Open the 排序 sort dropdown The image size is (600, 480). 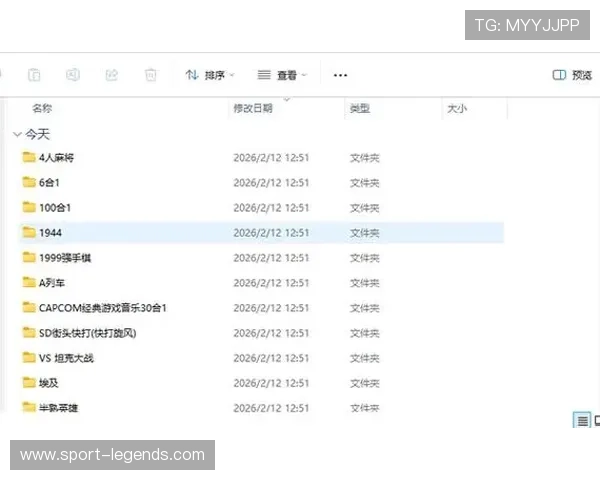[x=210, y=75]
